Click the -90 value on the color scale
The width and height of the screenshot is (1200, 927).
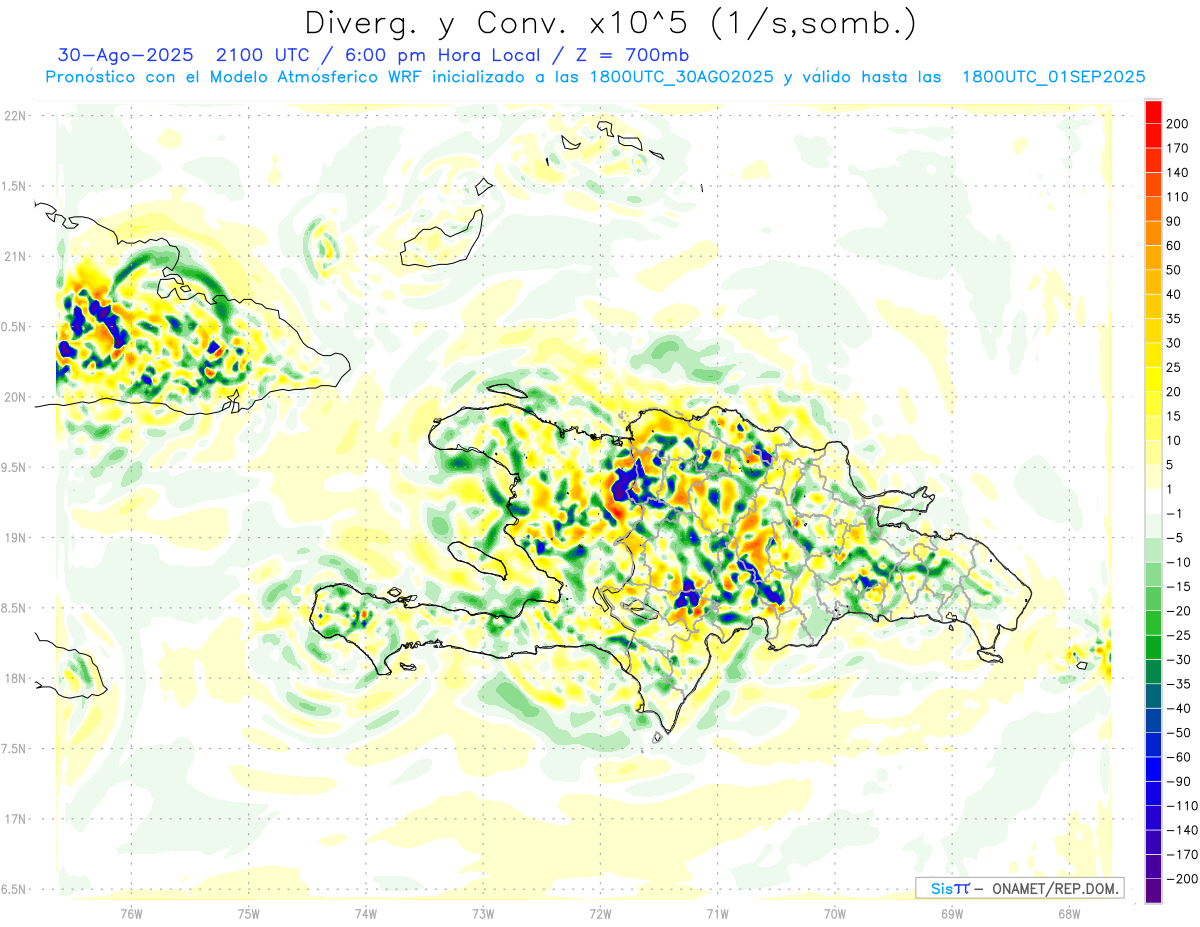point(1178,781)
